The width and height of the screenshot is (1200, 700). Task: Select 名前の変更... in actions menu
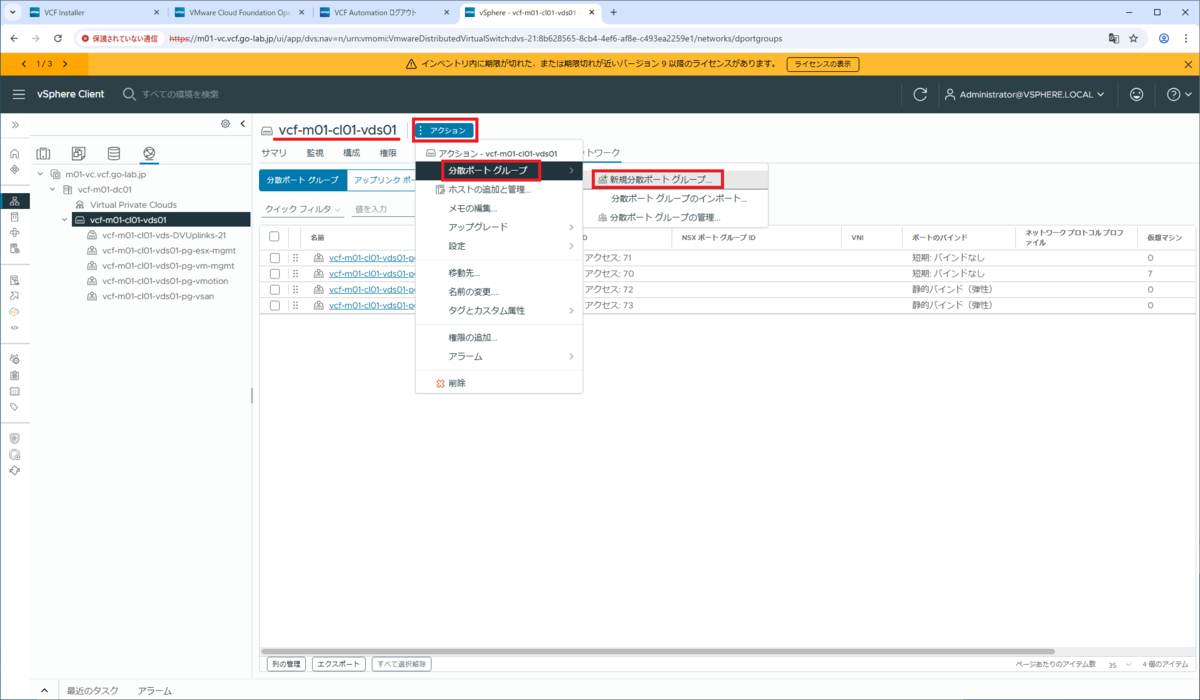[499, 291]
